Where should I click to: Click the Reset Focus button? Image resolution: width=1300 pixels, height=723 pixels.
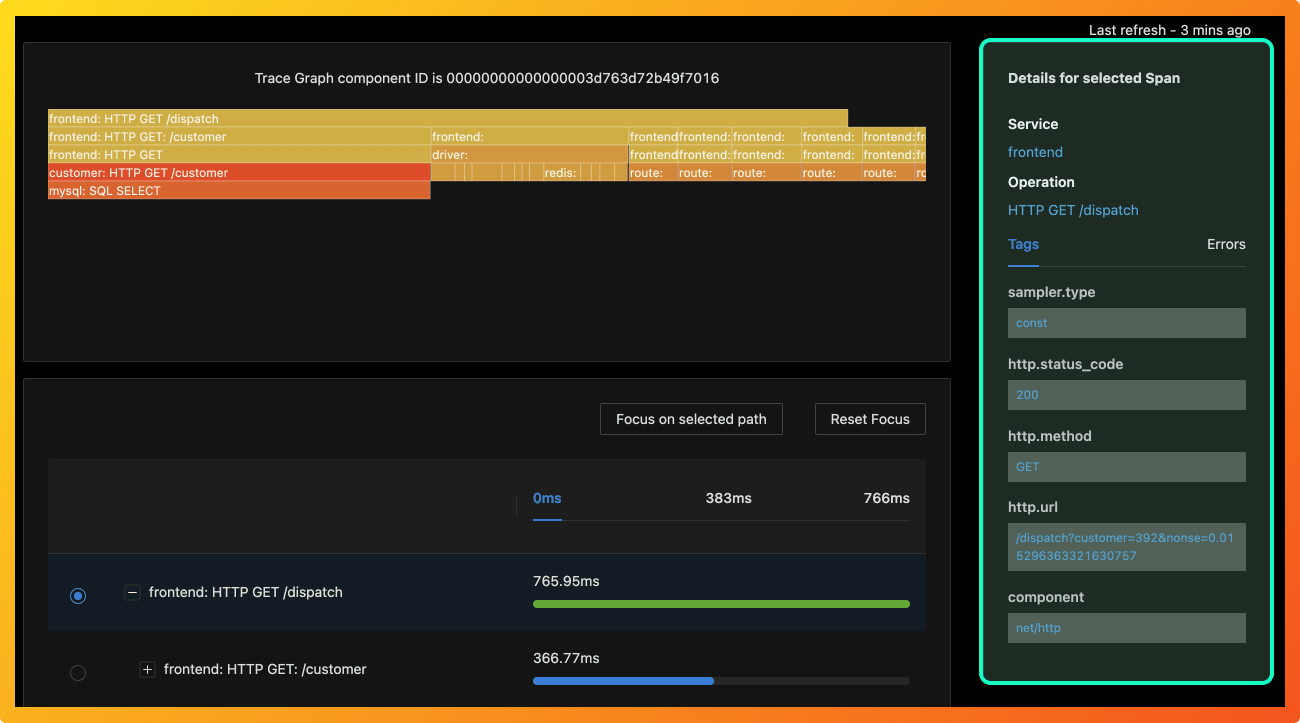(870, 419)
